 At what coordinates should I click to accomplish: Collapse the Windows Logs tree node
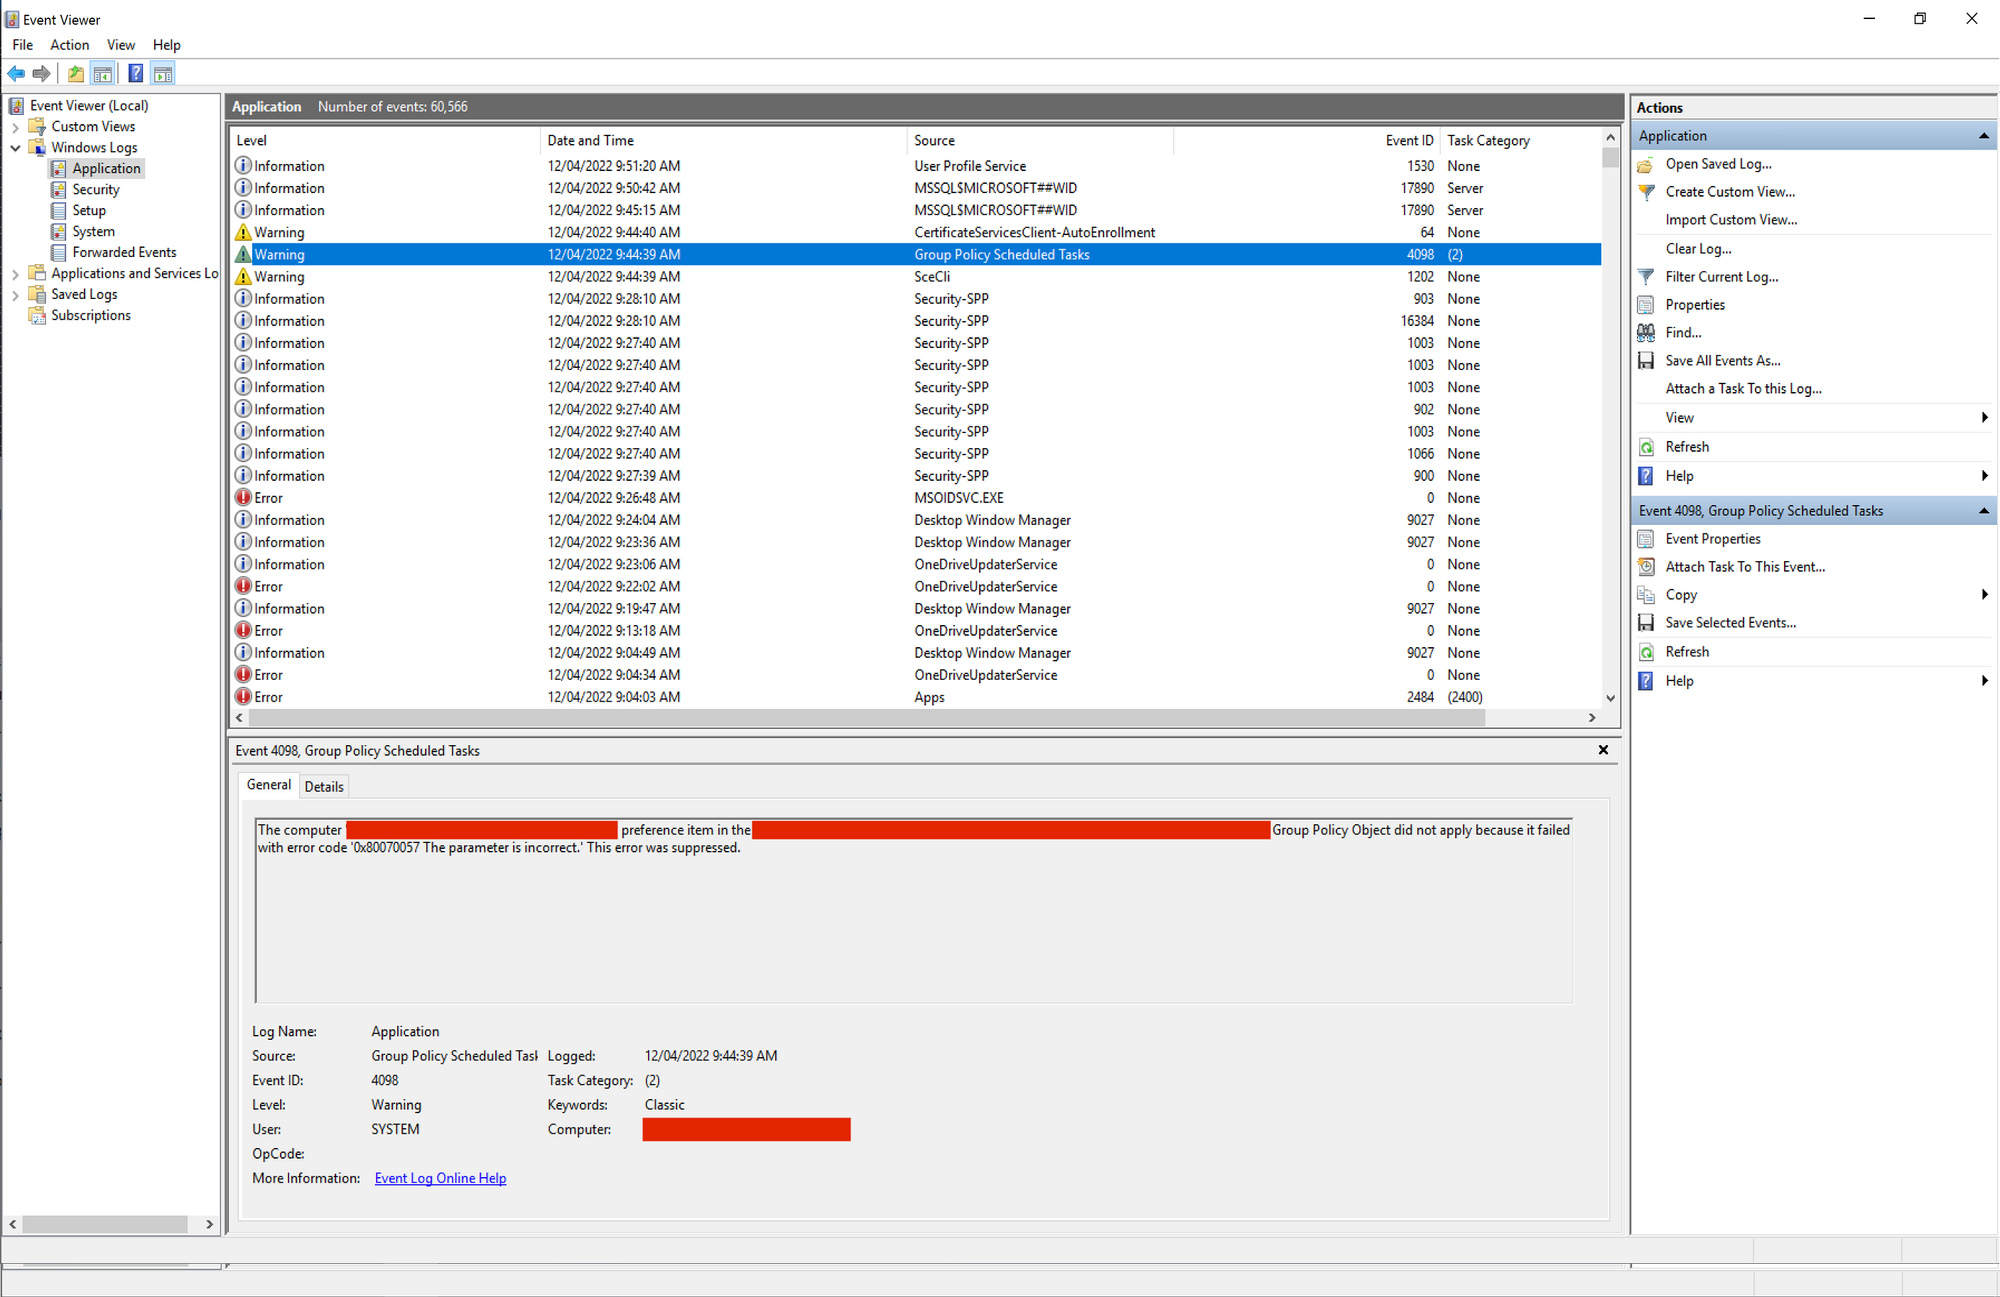click(15, 148)
